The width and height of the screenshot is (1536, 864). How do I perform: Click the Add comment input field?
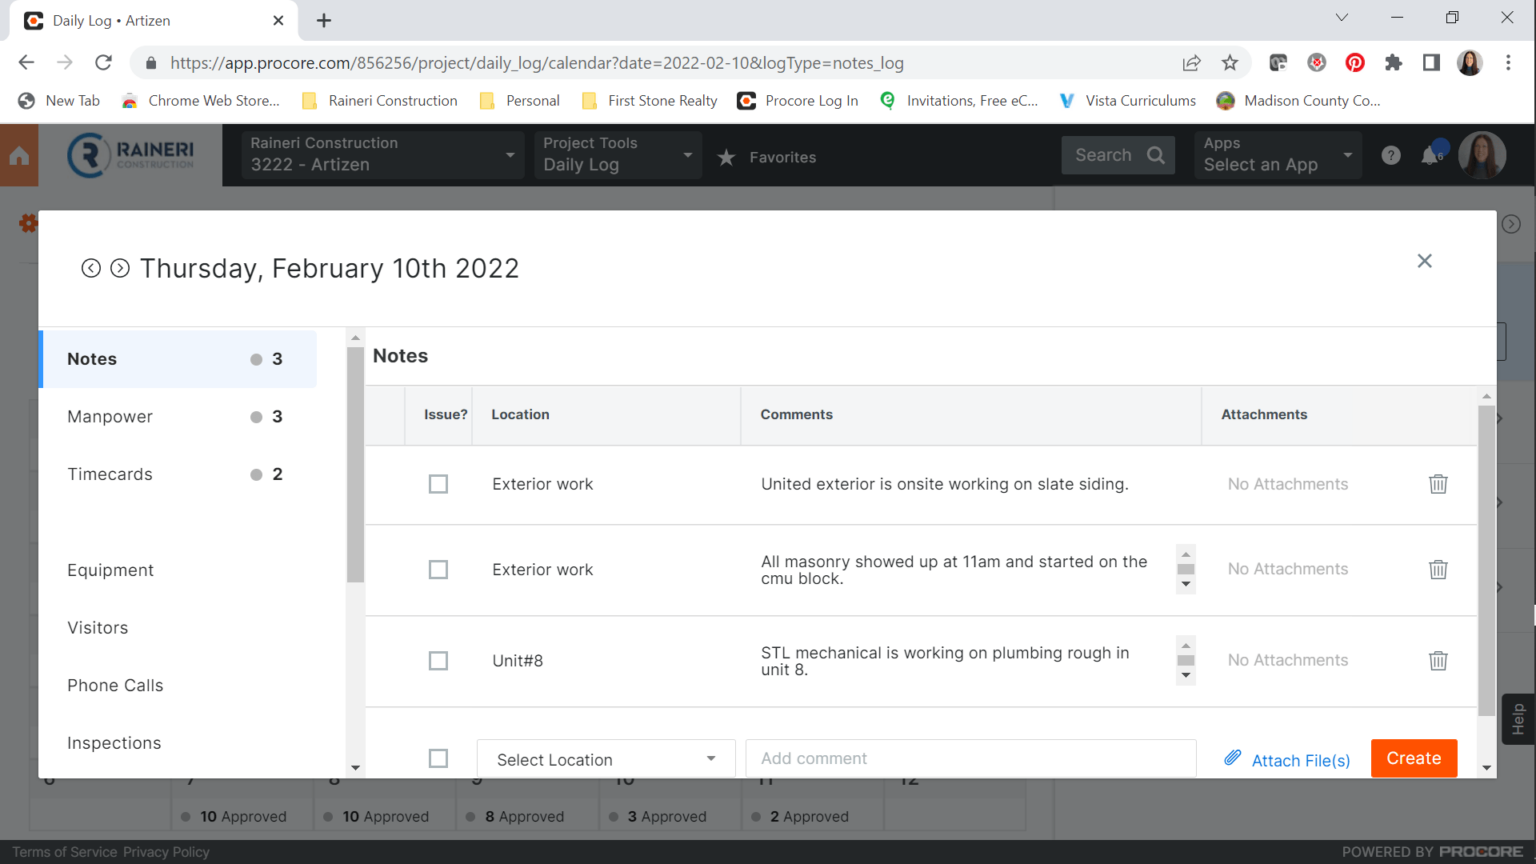coord(971,759)
